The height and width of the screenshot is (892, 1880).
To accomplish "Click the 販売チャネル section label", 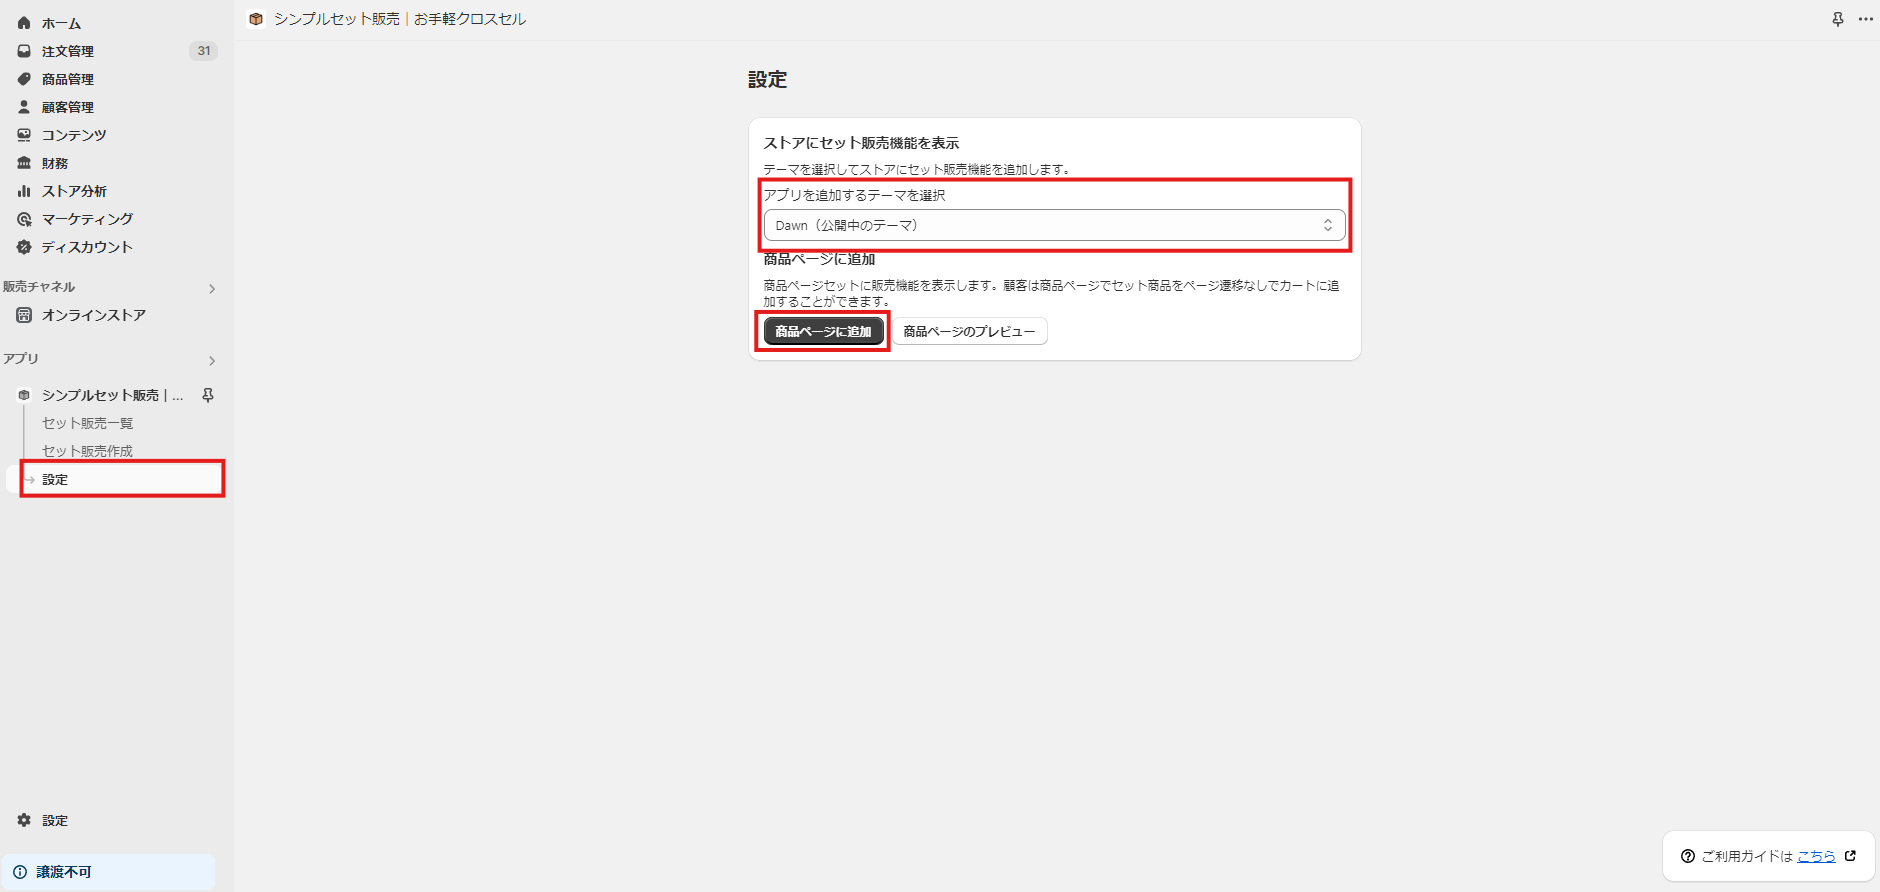I will click(39, 287).
